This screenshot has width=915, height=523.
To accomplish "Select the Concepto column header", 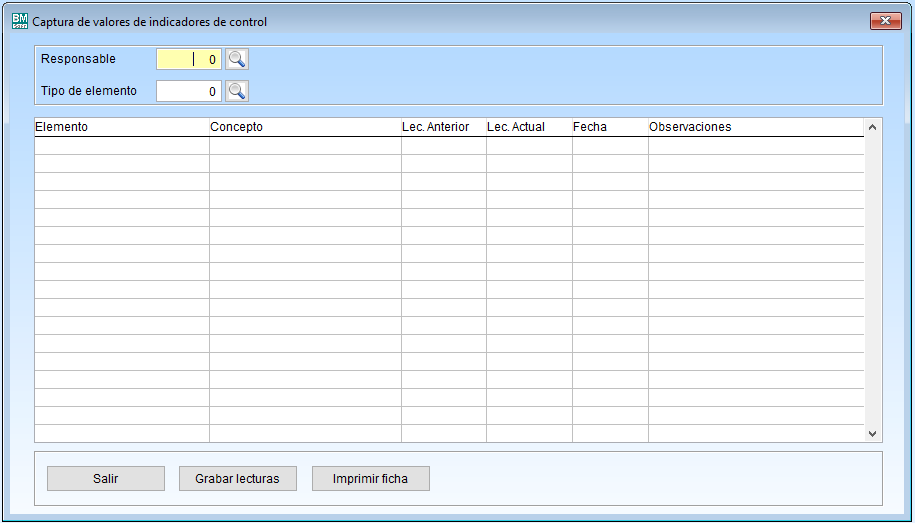I will tap(304, 127).
